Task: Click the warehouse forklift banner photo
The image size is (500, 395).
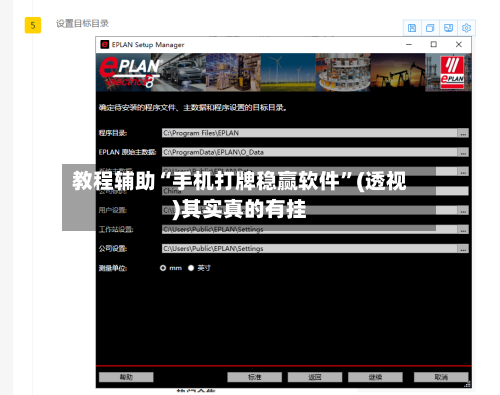Action: [x=233, y=72]
